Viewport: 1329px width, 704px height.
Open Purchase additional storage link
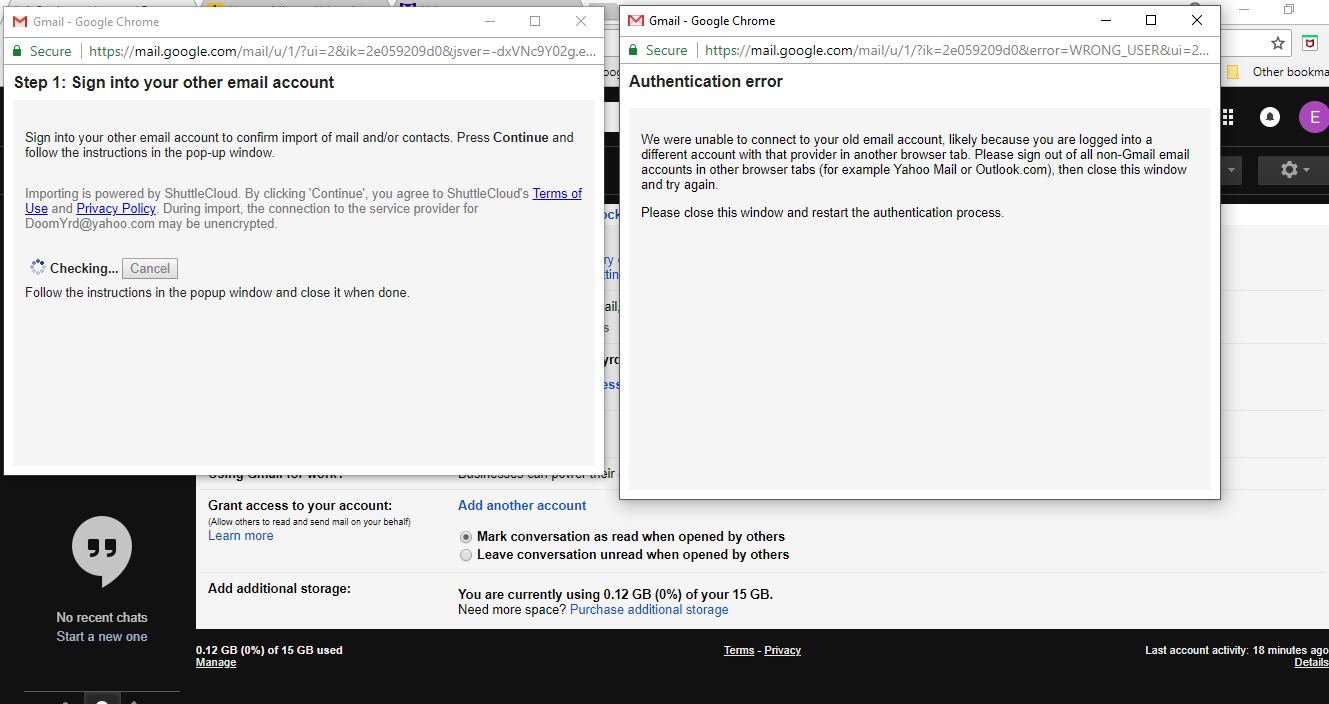(x=649, y=609)
